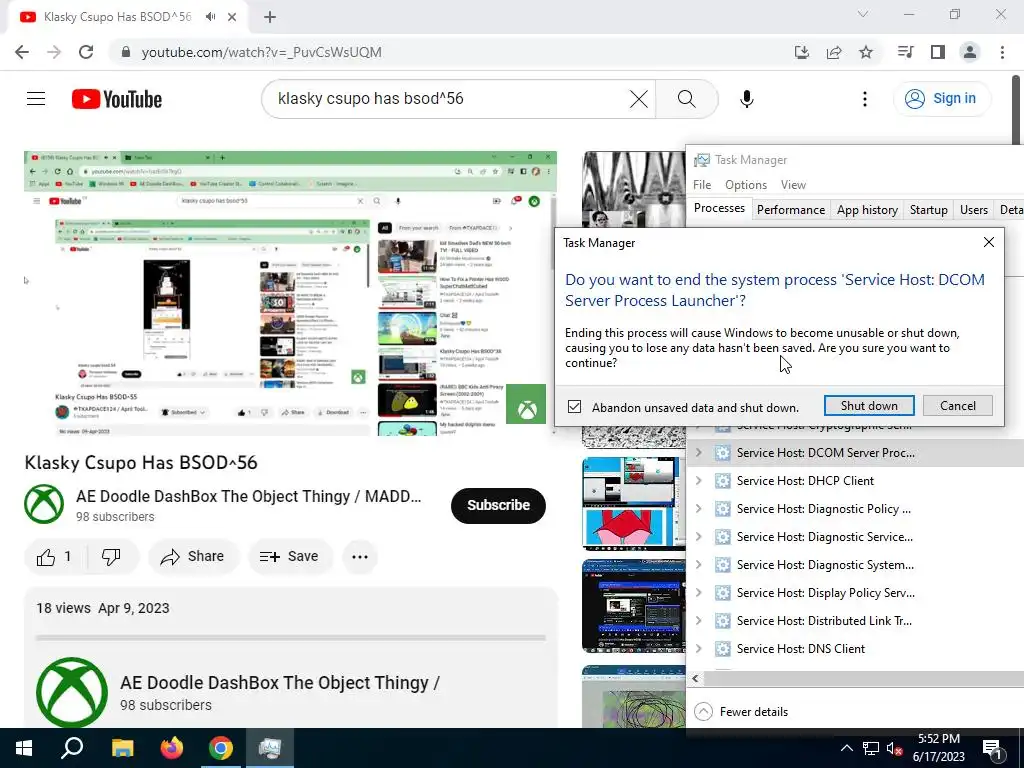This screenshot has height=768, width=1024.
Task: Open Task Manager File menu
Action: (702, 185)
